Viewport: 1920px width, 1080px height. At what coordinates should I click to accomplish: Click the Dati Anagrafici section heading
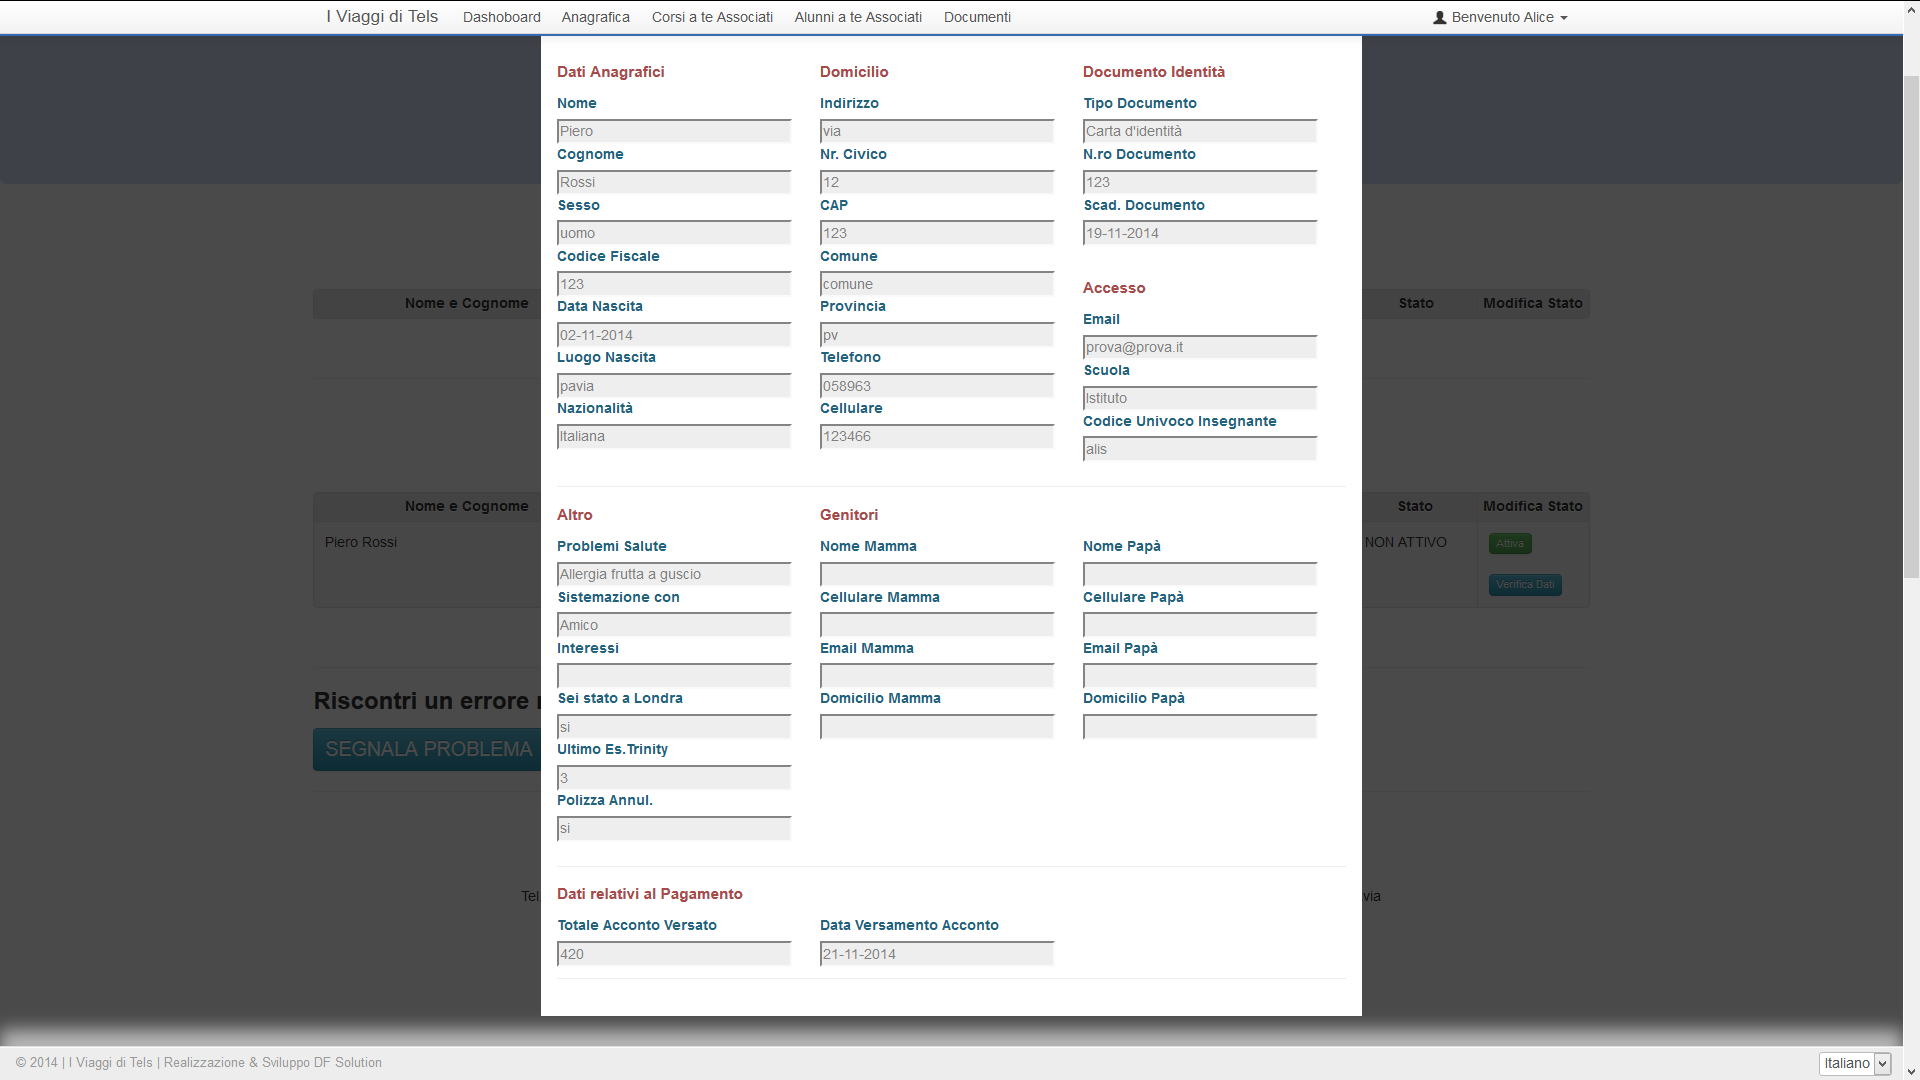(610, 72)
